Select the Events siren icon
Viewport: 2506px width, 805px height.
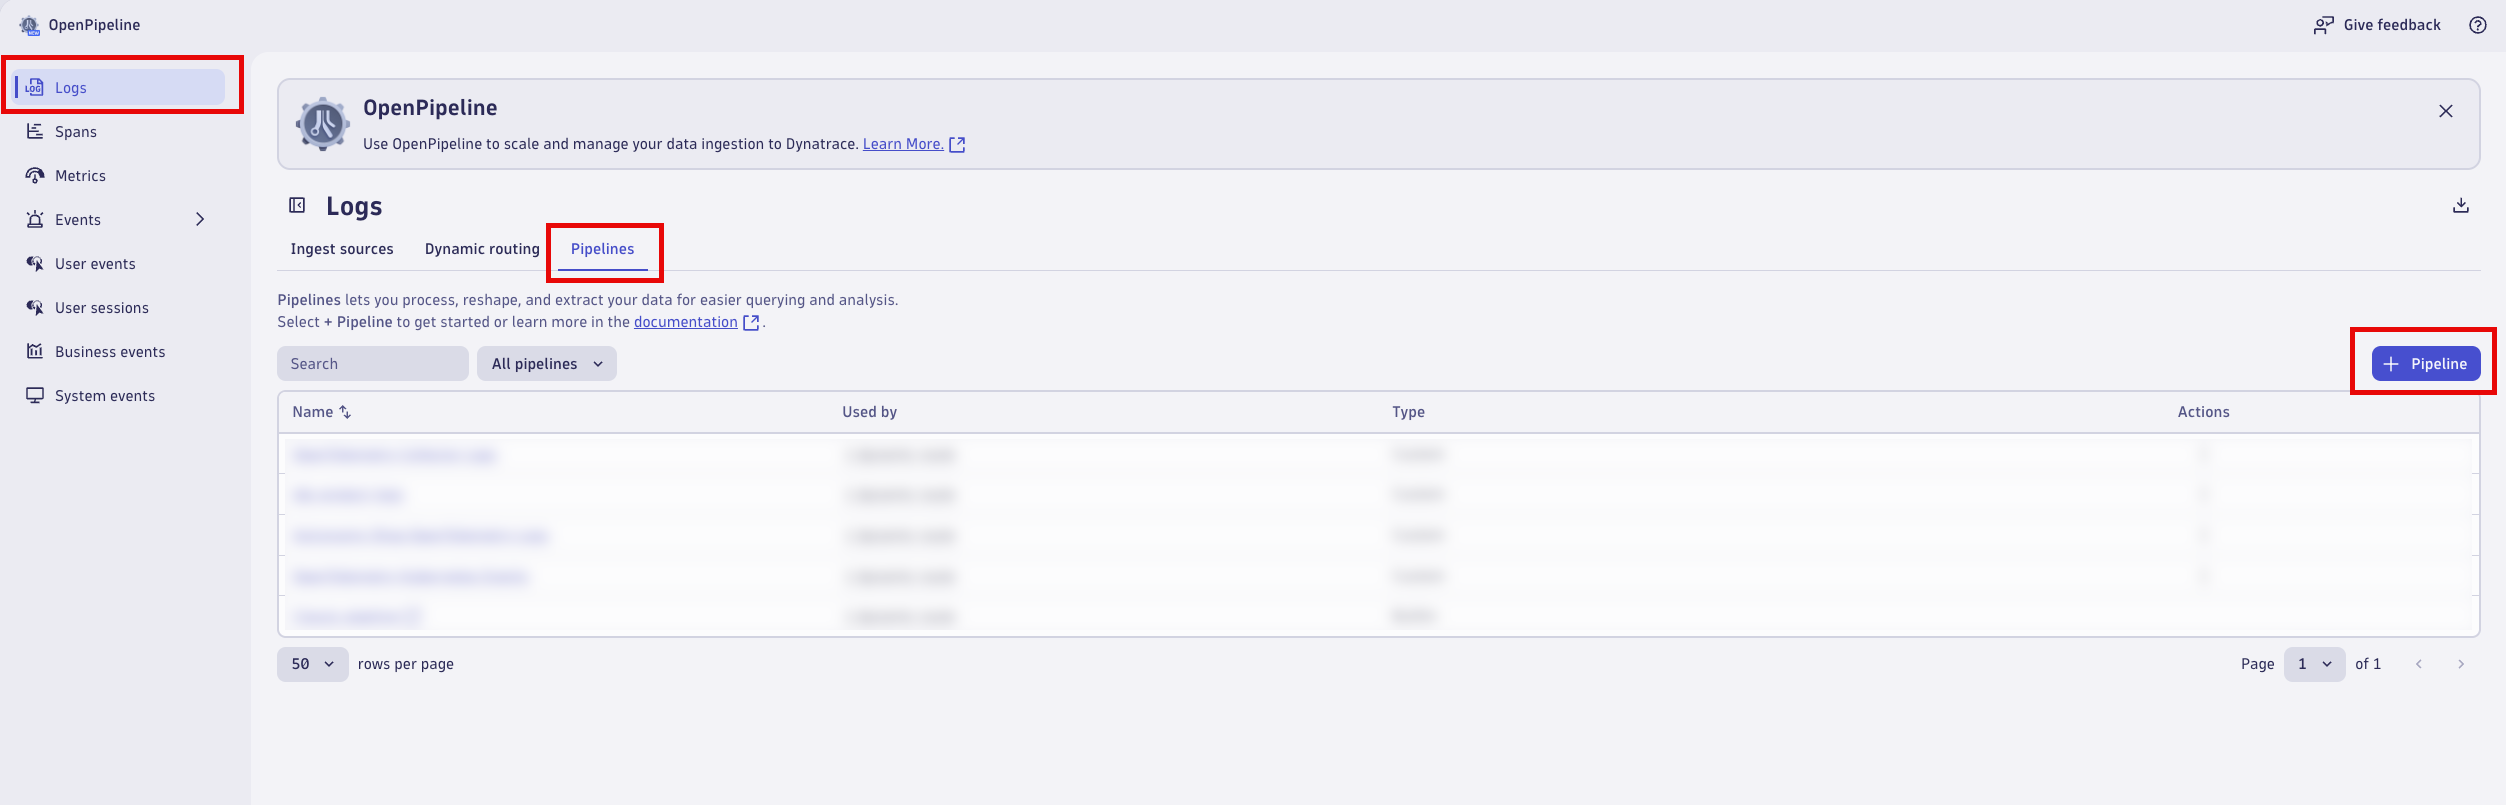point(35,219)
